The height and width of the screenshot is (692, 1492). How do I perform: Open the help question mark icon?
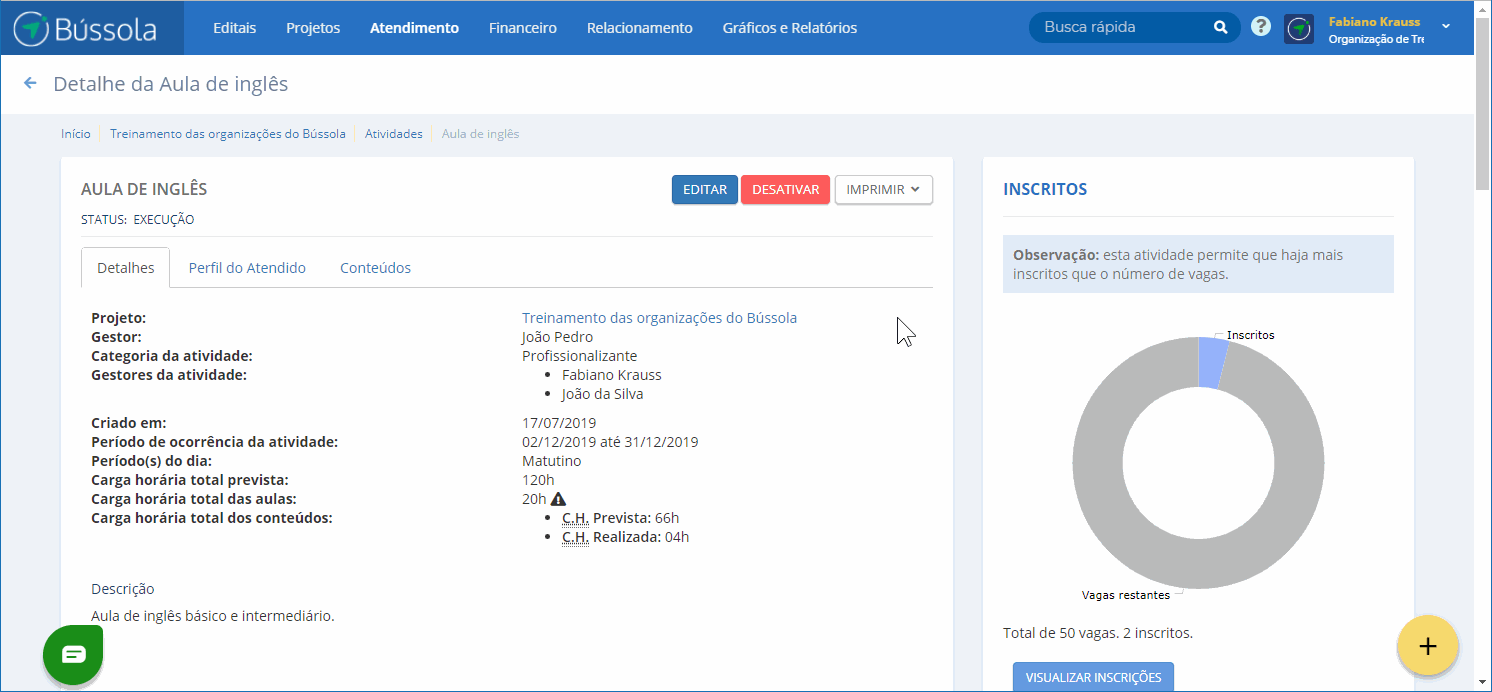tap(1261, 27)
